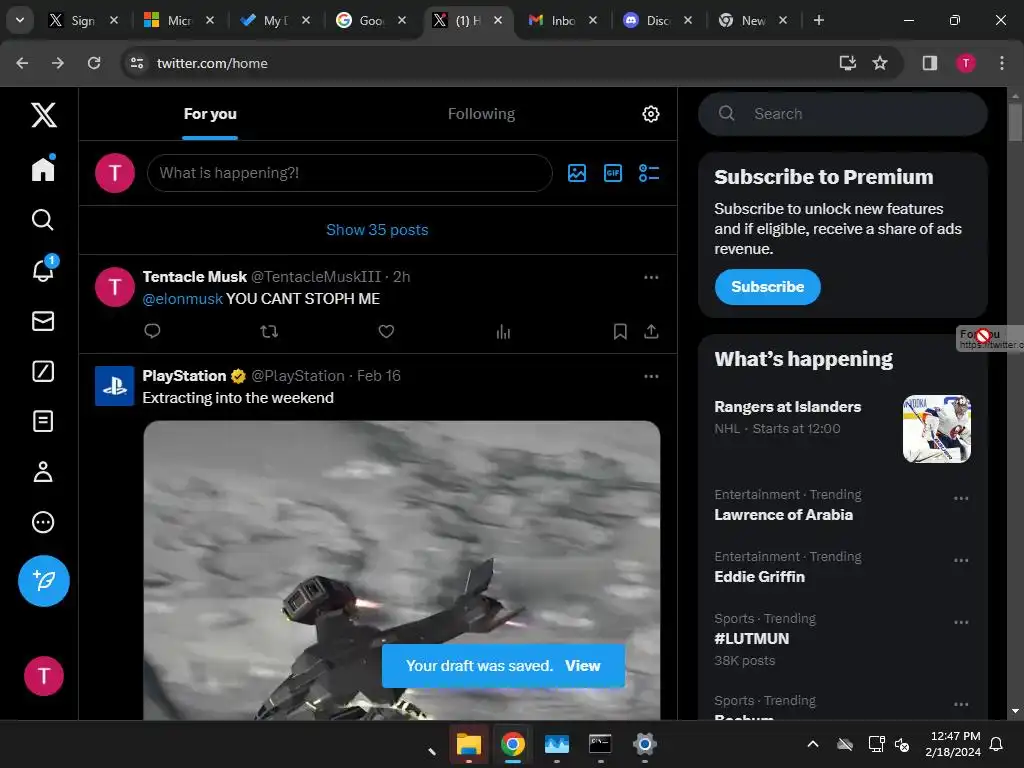
Task: Click the address bar URL
Action: coord(212,63)
